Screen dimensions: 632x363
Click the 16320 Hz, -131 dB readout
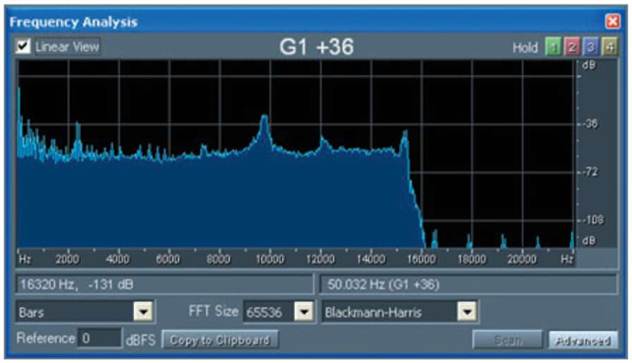click(x=164, y=284)
